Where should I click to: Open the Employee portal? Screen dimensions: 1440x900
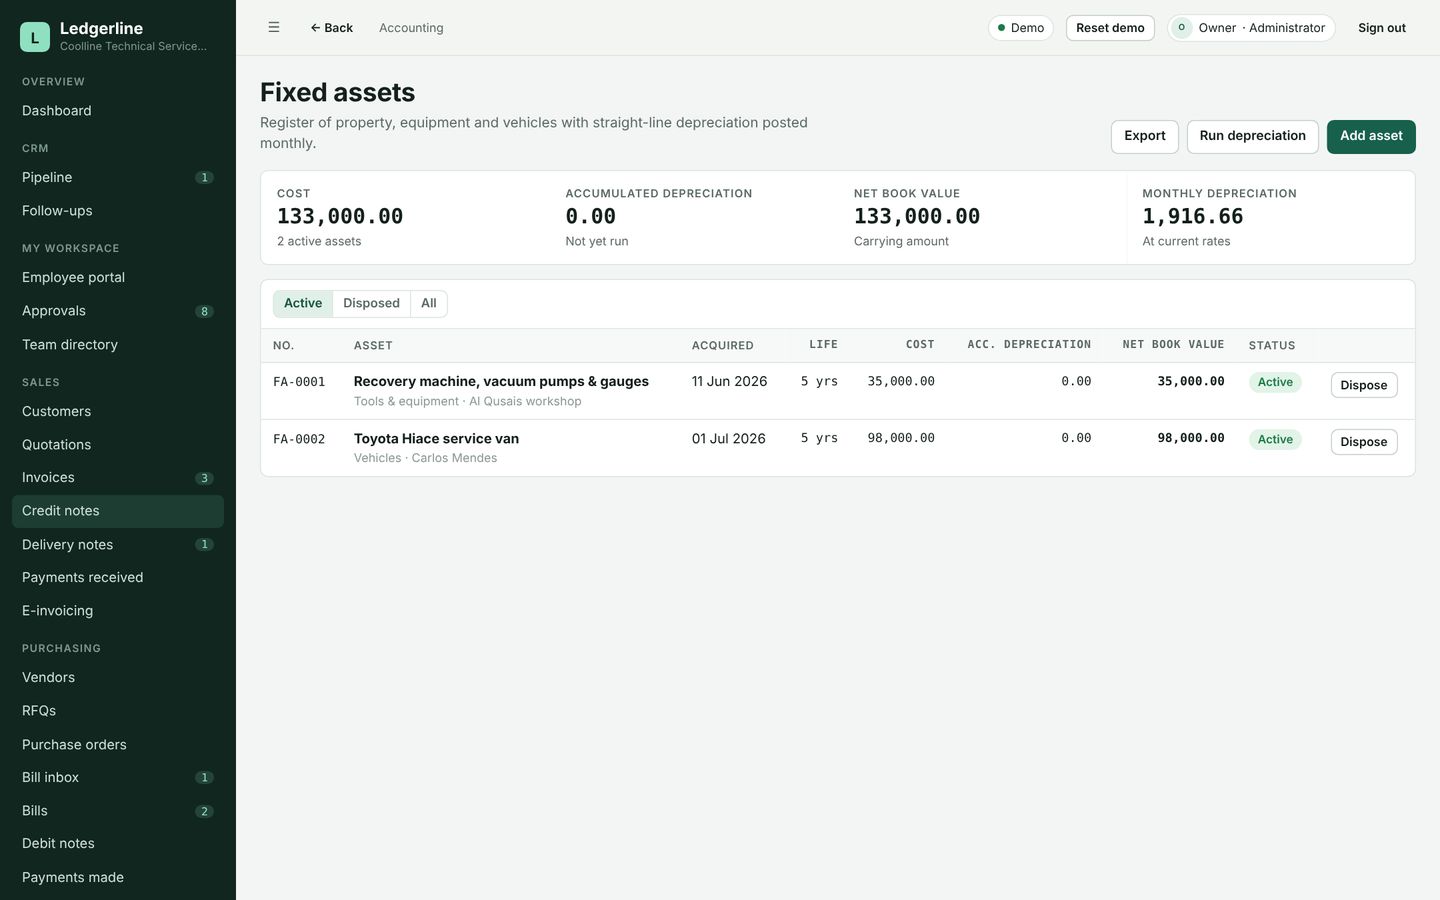[118, 278]
